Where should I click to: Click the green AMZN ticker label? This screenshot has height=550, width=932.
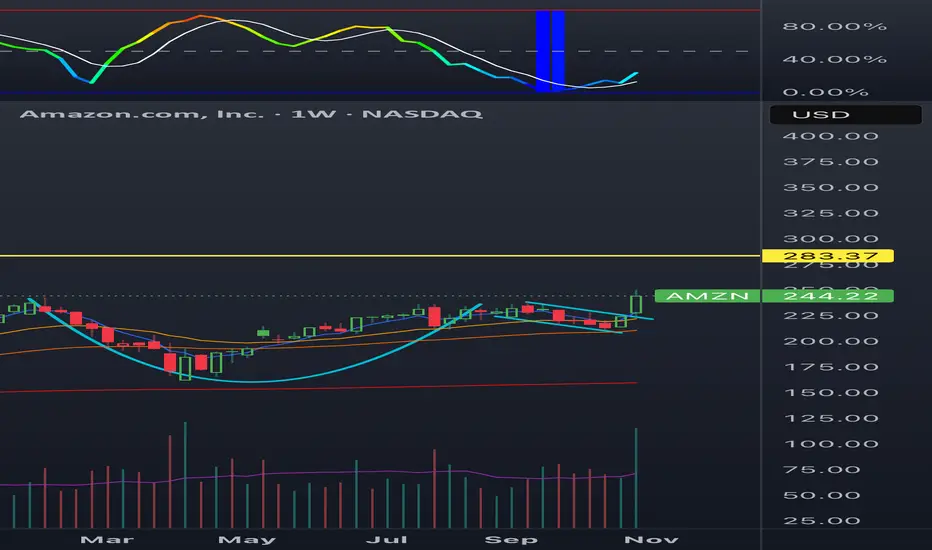pyautogui.click(x=707, y=296)
